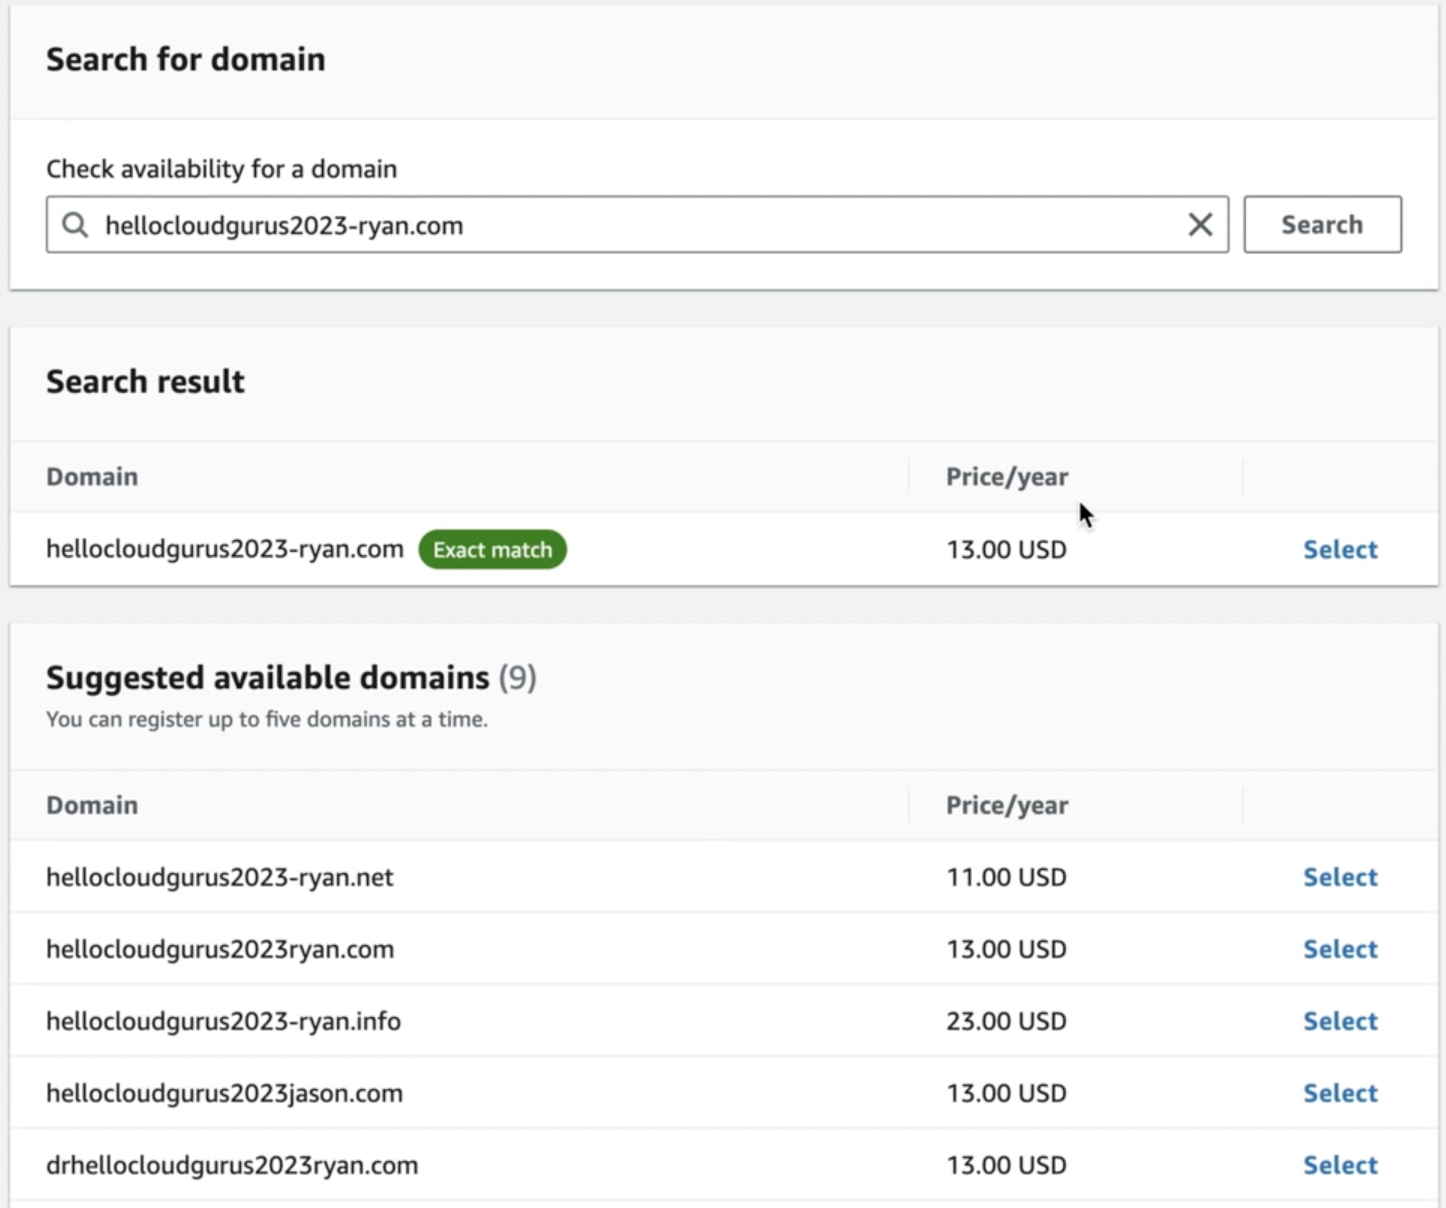Image resolution: width=1446 pixels, height=1208 pixels.
Task: Select hellocloudgurus2023-ryan.info domain
Action: 1340,1021
